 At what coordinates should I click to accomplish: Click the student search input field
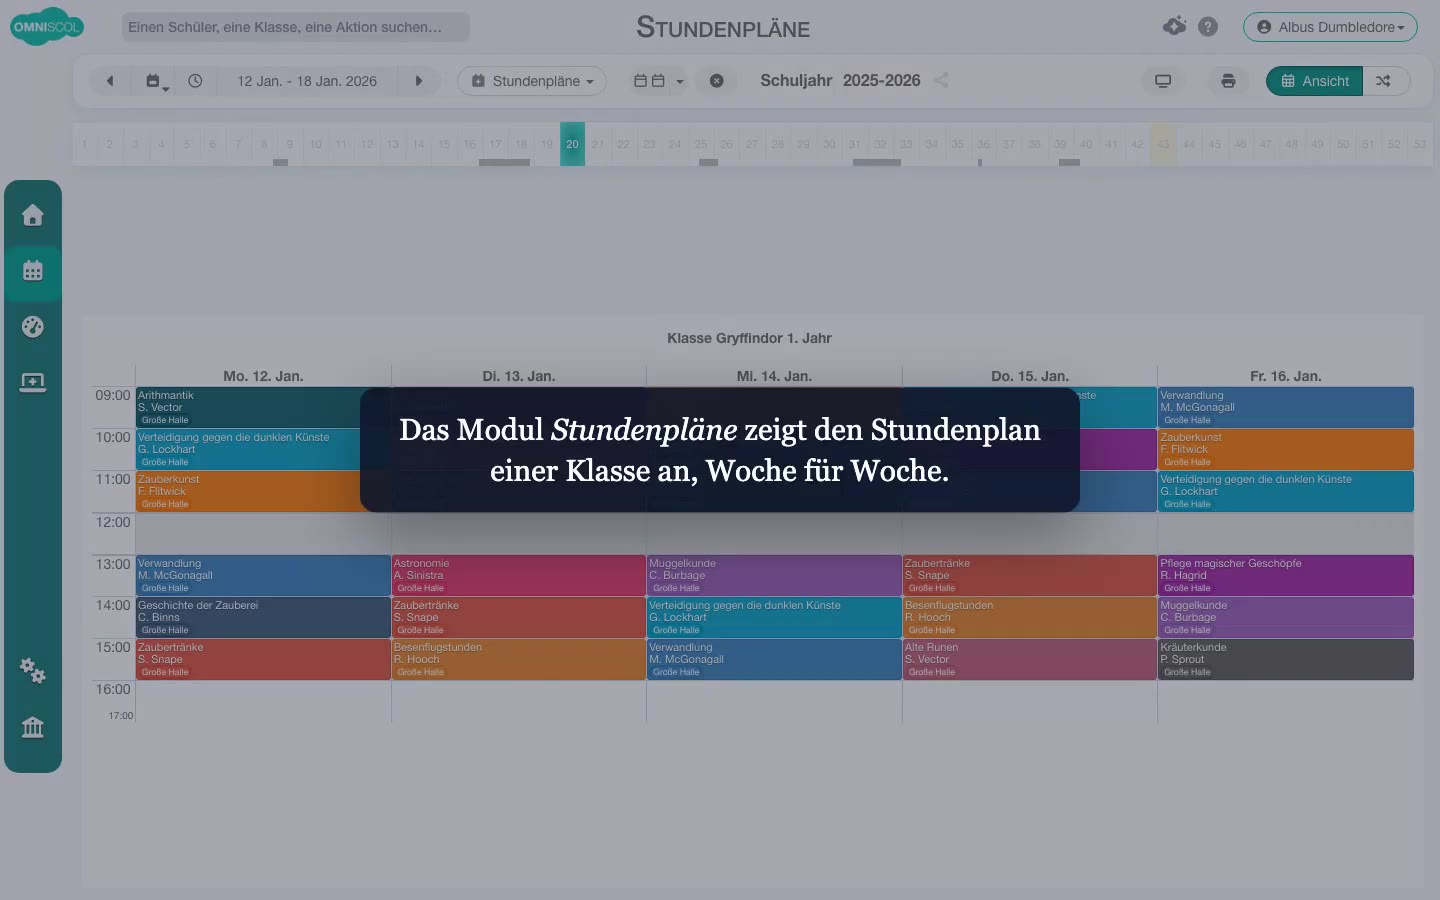(296, 27)
